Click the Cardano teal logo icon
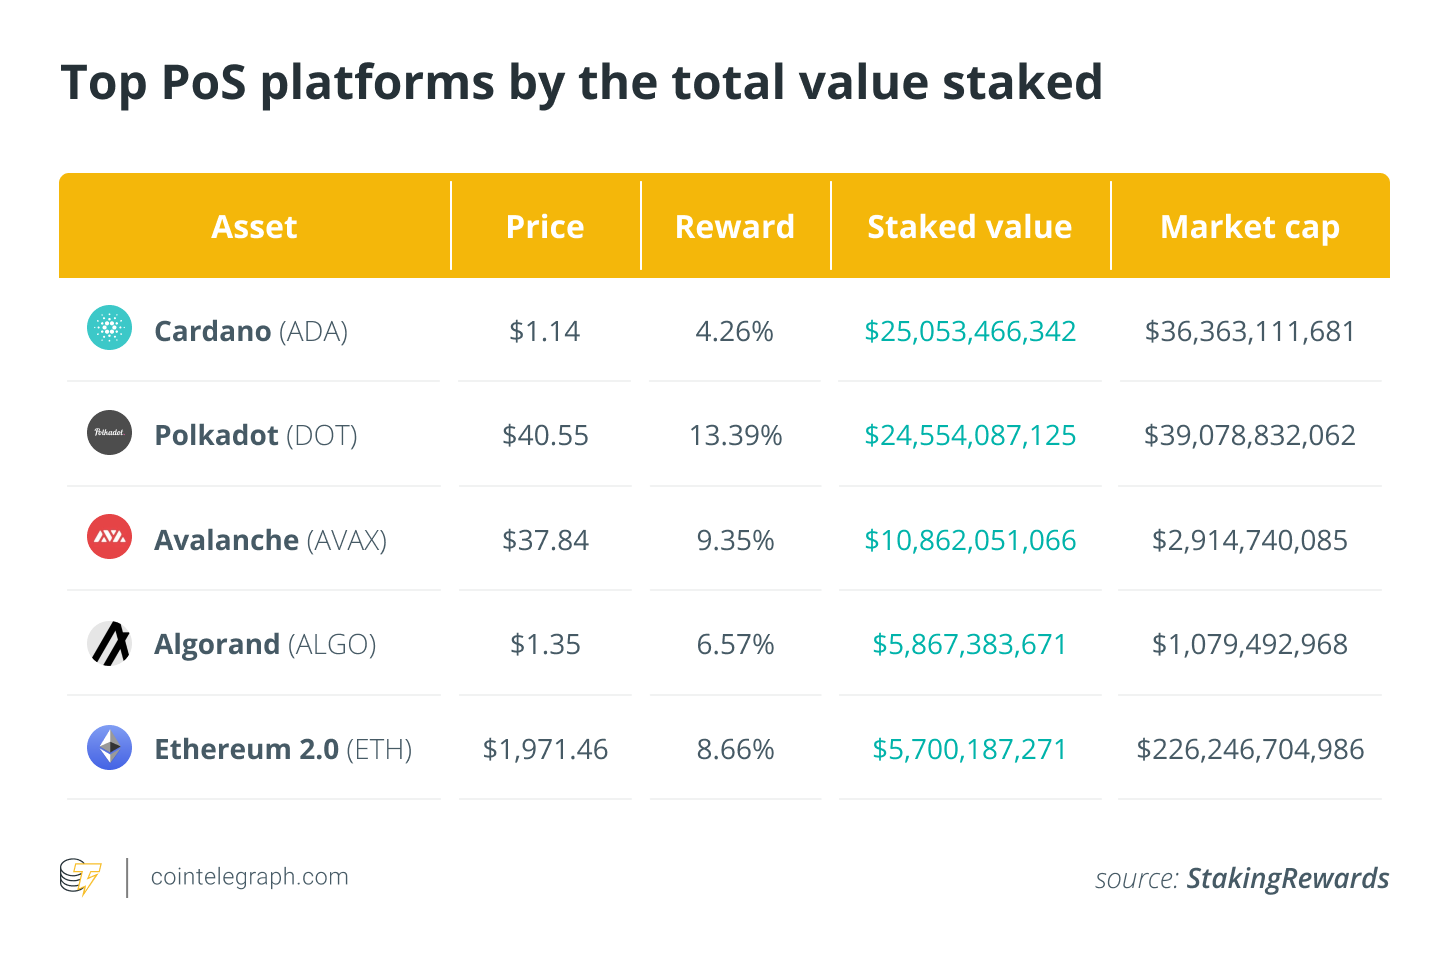Screen dimensions: 1450x958 110,328
